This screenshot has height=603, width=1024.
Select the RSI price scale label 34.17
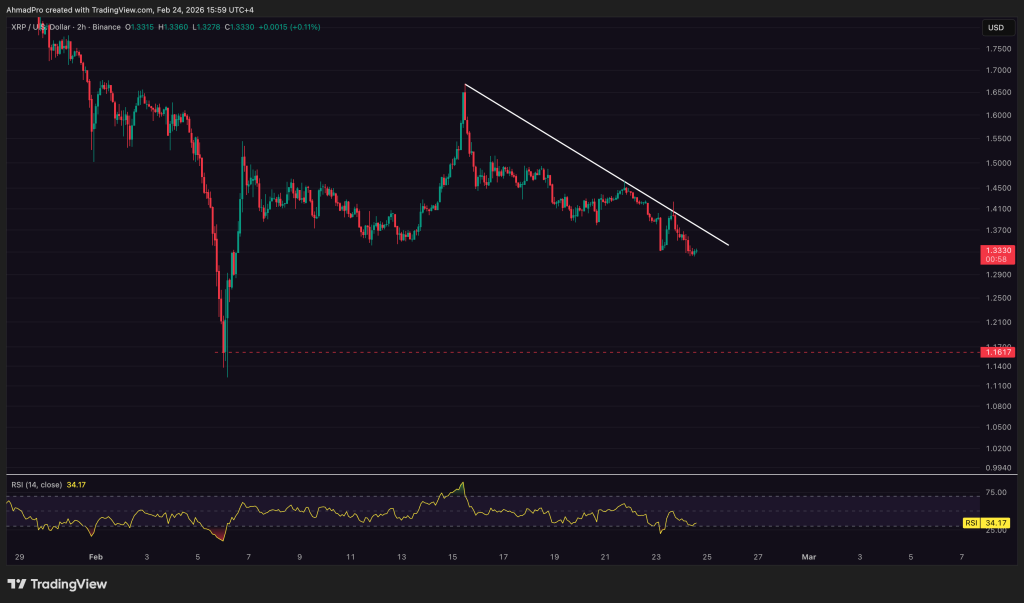coord(996,521)
